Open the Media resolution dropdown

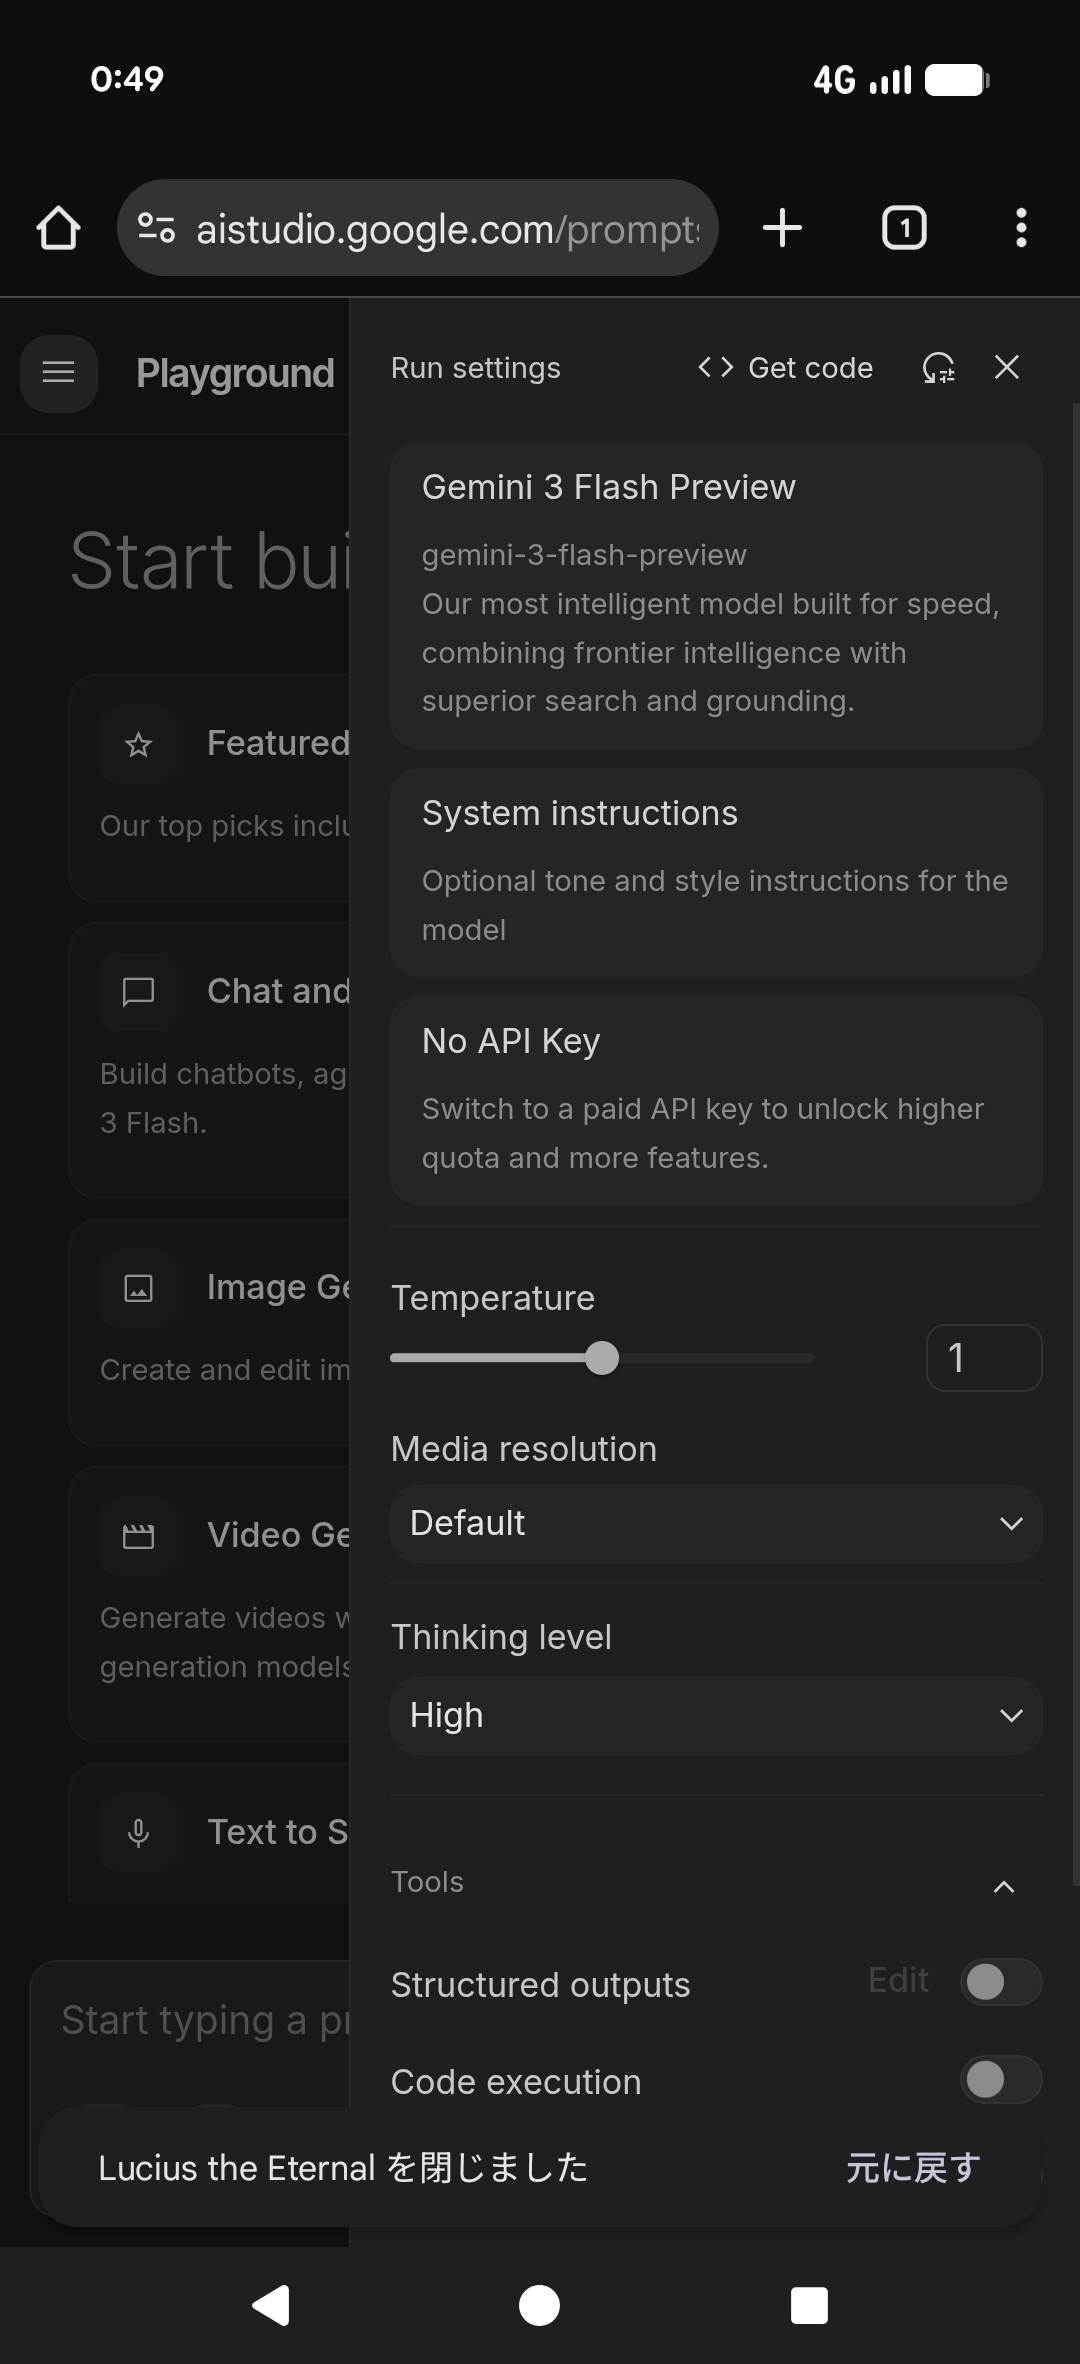(716, 1524)
